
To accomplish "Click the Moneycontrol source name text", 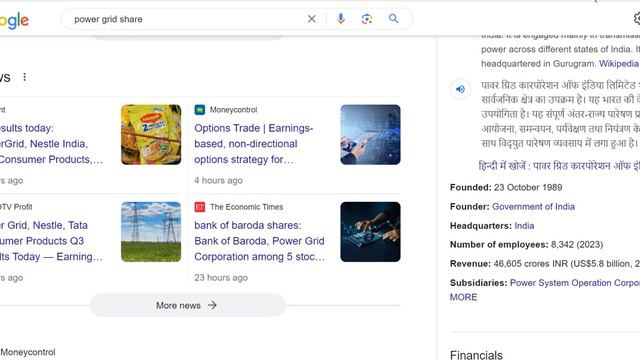I will (233, 110).
